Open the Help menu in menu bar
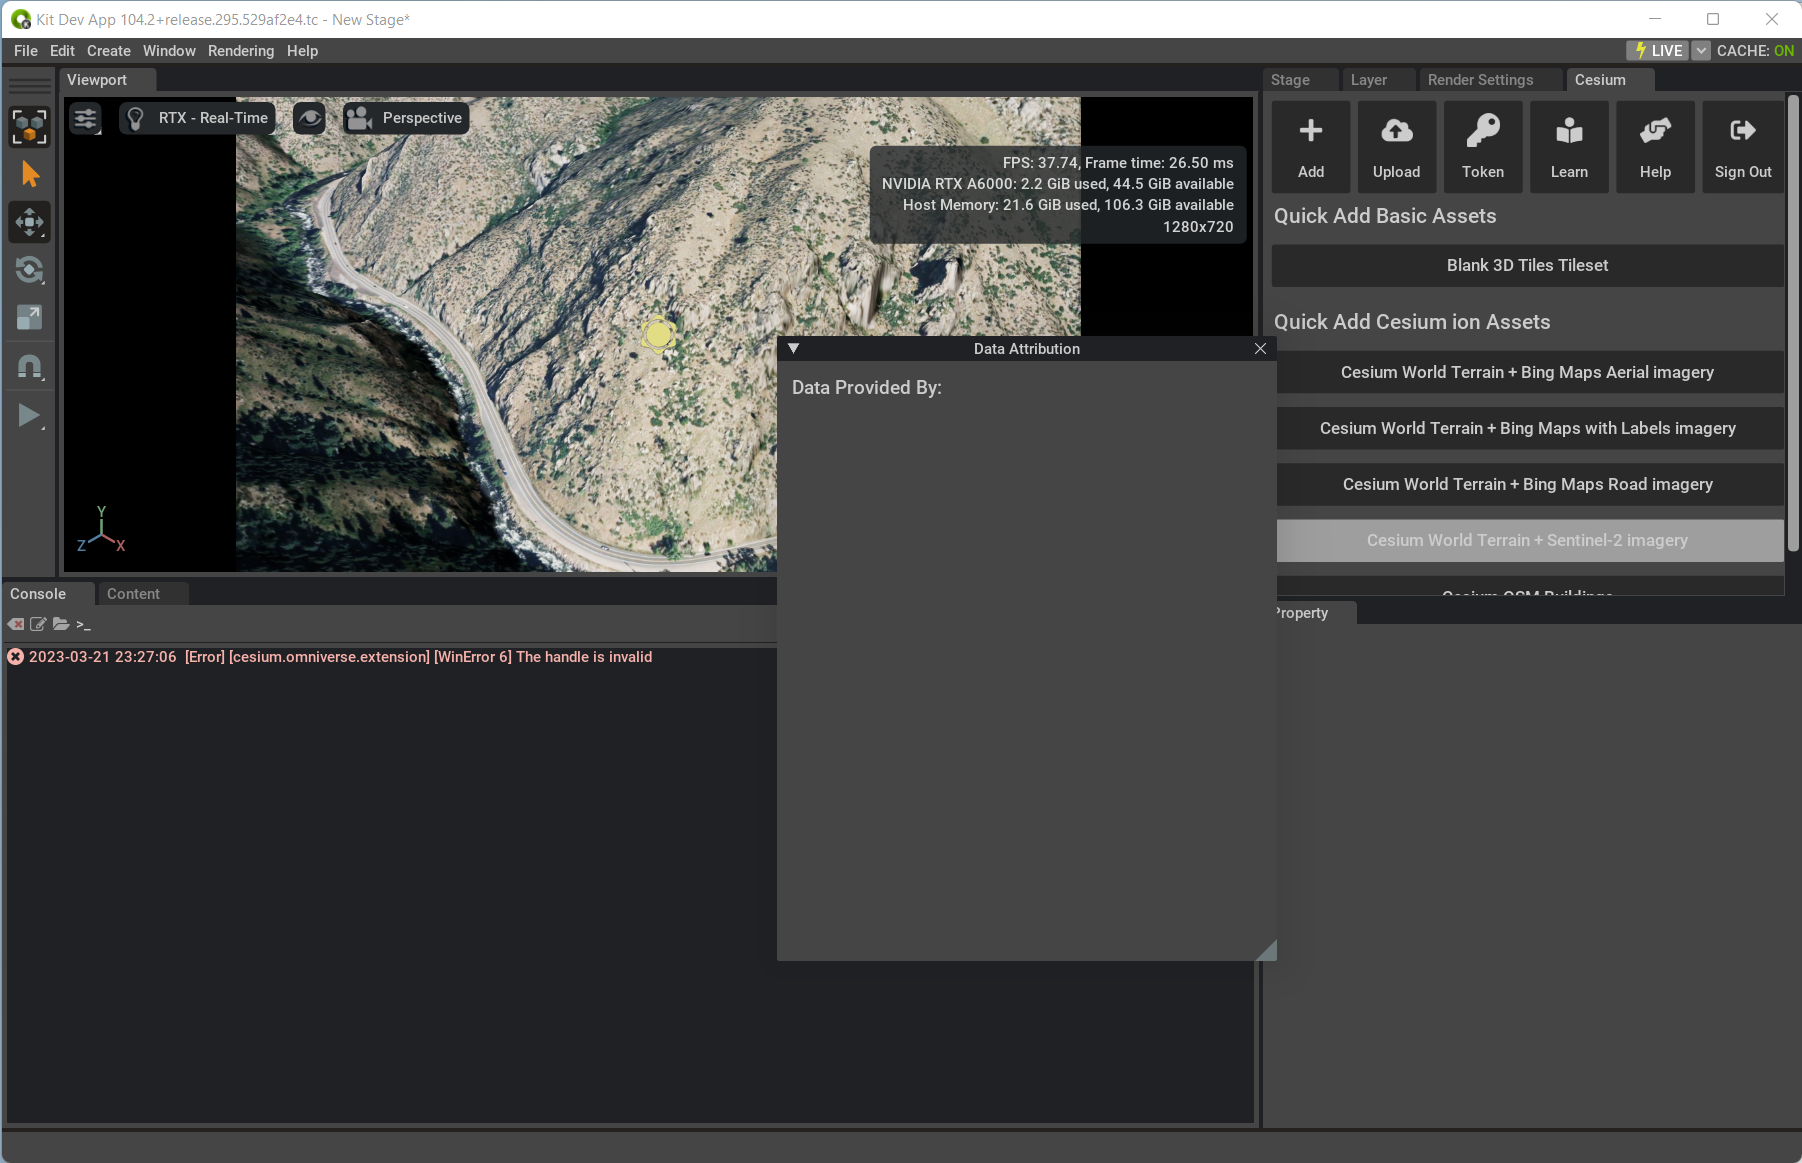This screenshot has height=1163, width=1802. point(302,51)
